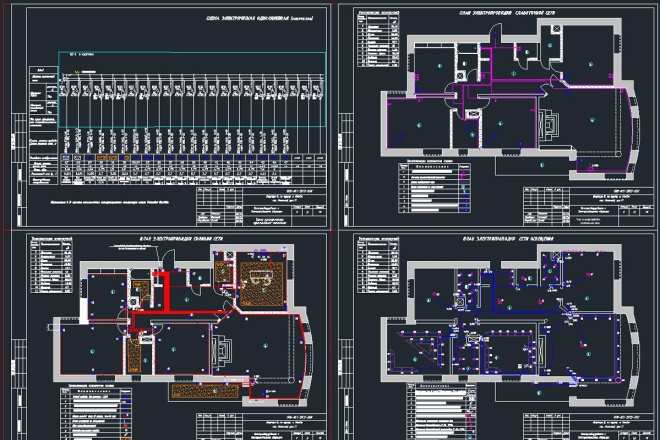Select the title block of blue lighting sheet
This screenshot has width=660, height=440.
(x=590, y=420)
